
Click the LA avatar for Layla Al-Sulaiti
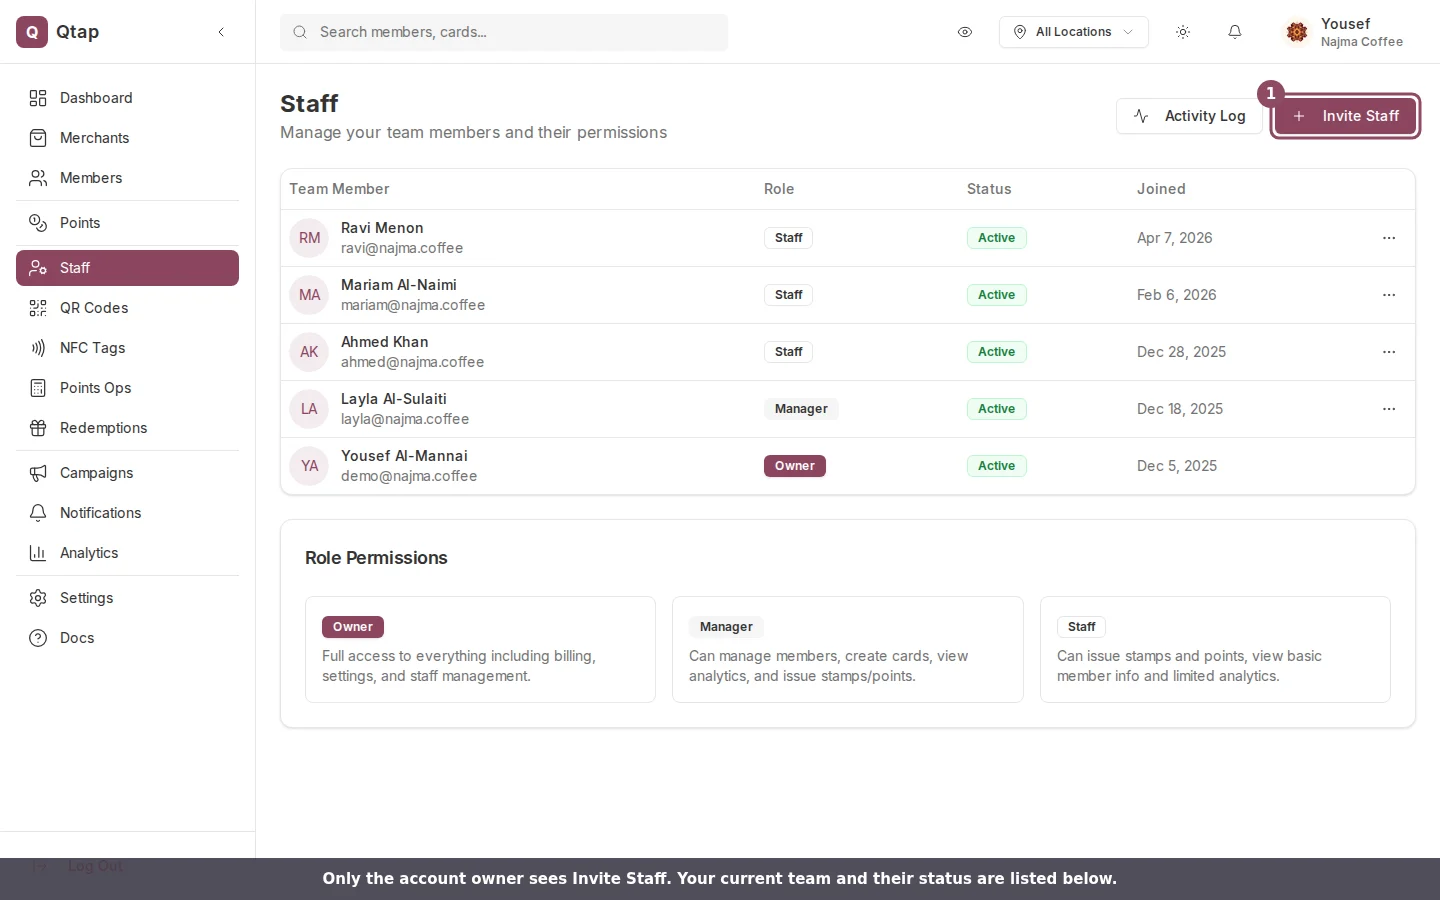pyautogui.click(x=309, y=409)
